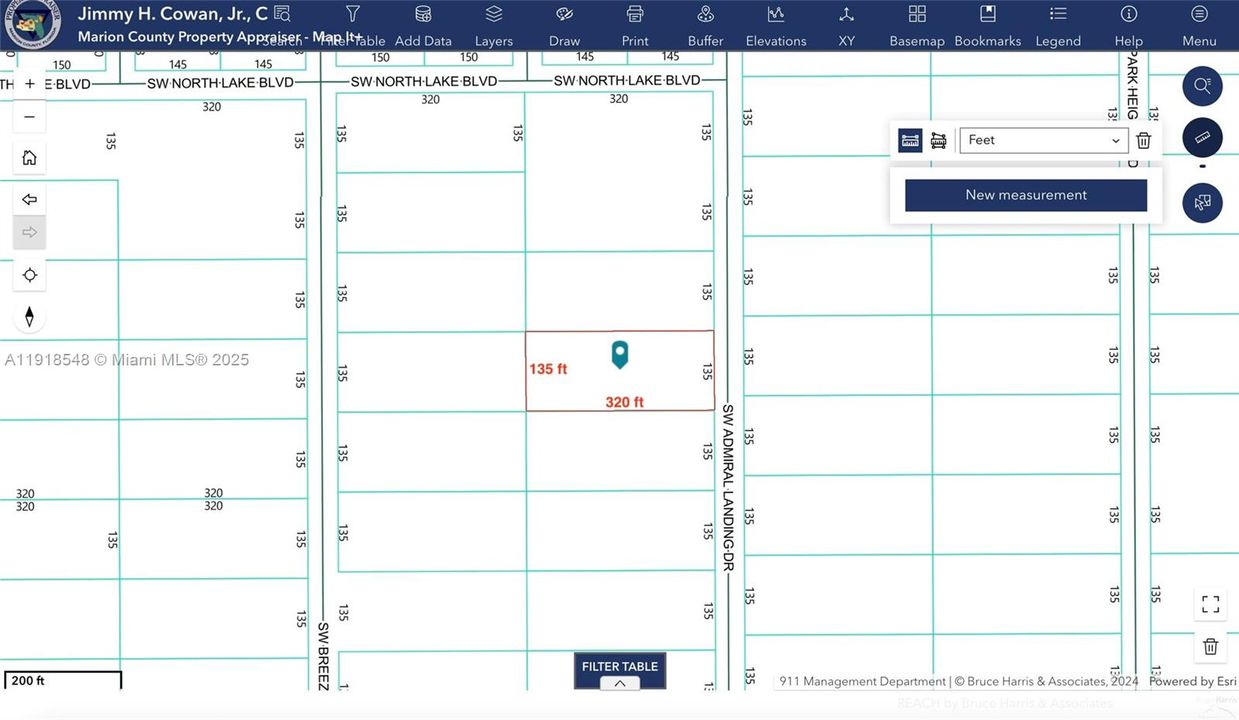Click the circular ruler measure button
The width and height of the screenshot is (1239, 720).
pos(1202,137)
